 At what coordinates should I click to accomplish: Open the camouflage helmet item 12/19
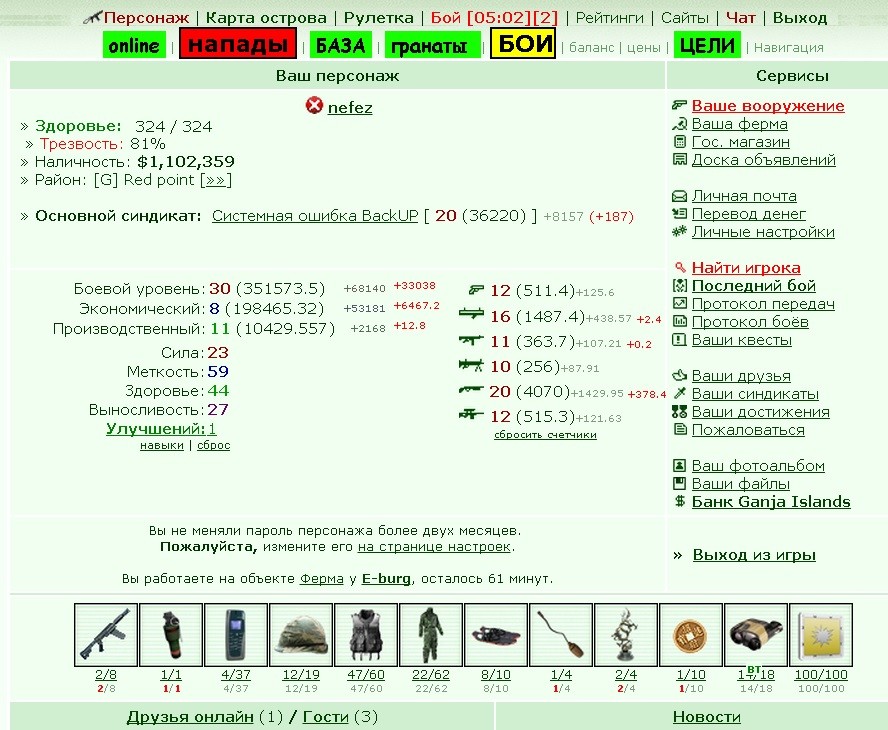click(x=301, y=634)
